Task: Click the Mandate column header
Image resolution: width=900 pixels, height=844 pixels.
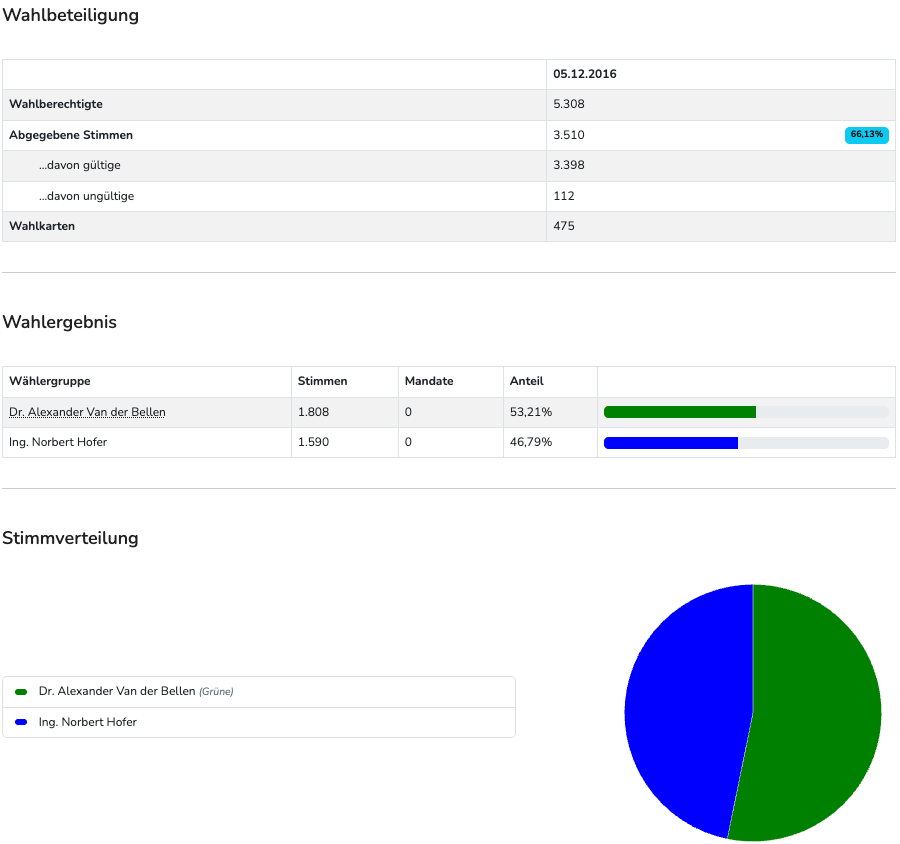Action: (x=428, y=381)
